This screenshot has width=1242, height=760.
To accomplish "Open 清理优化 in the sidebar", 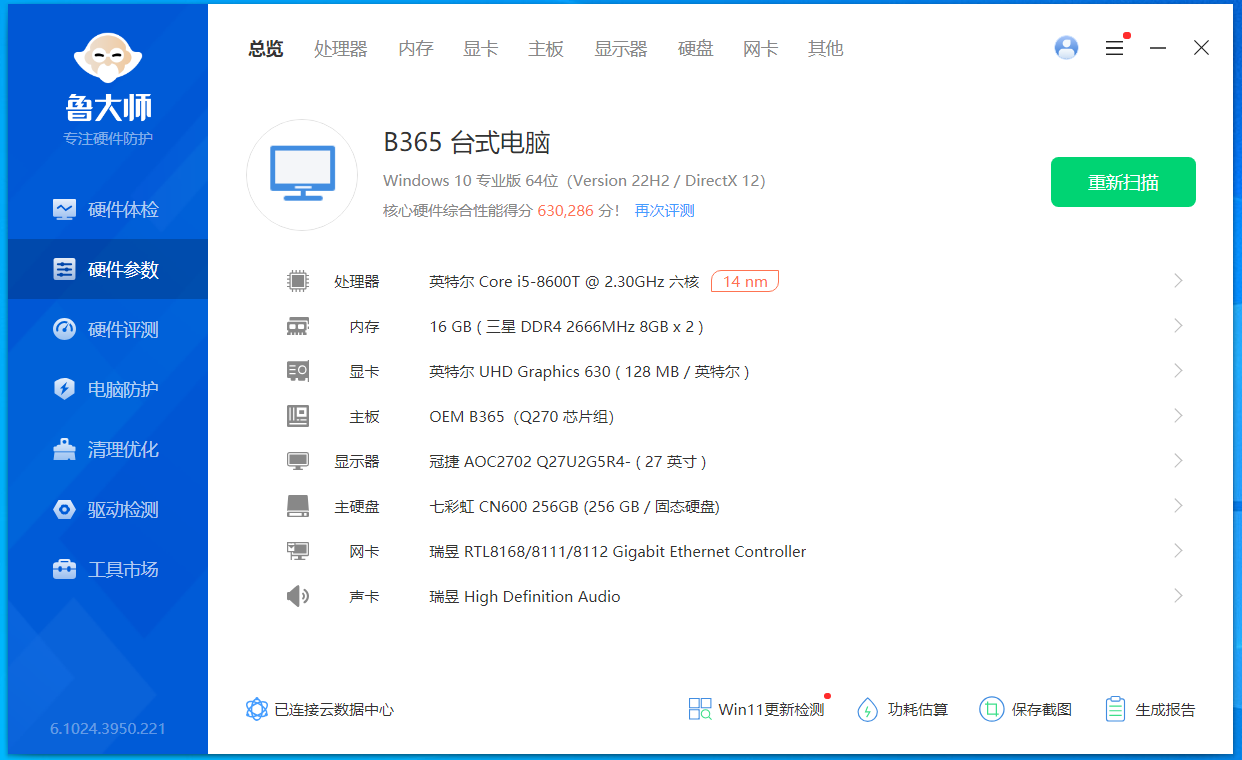I will click(108, 449).
